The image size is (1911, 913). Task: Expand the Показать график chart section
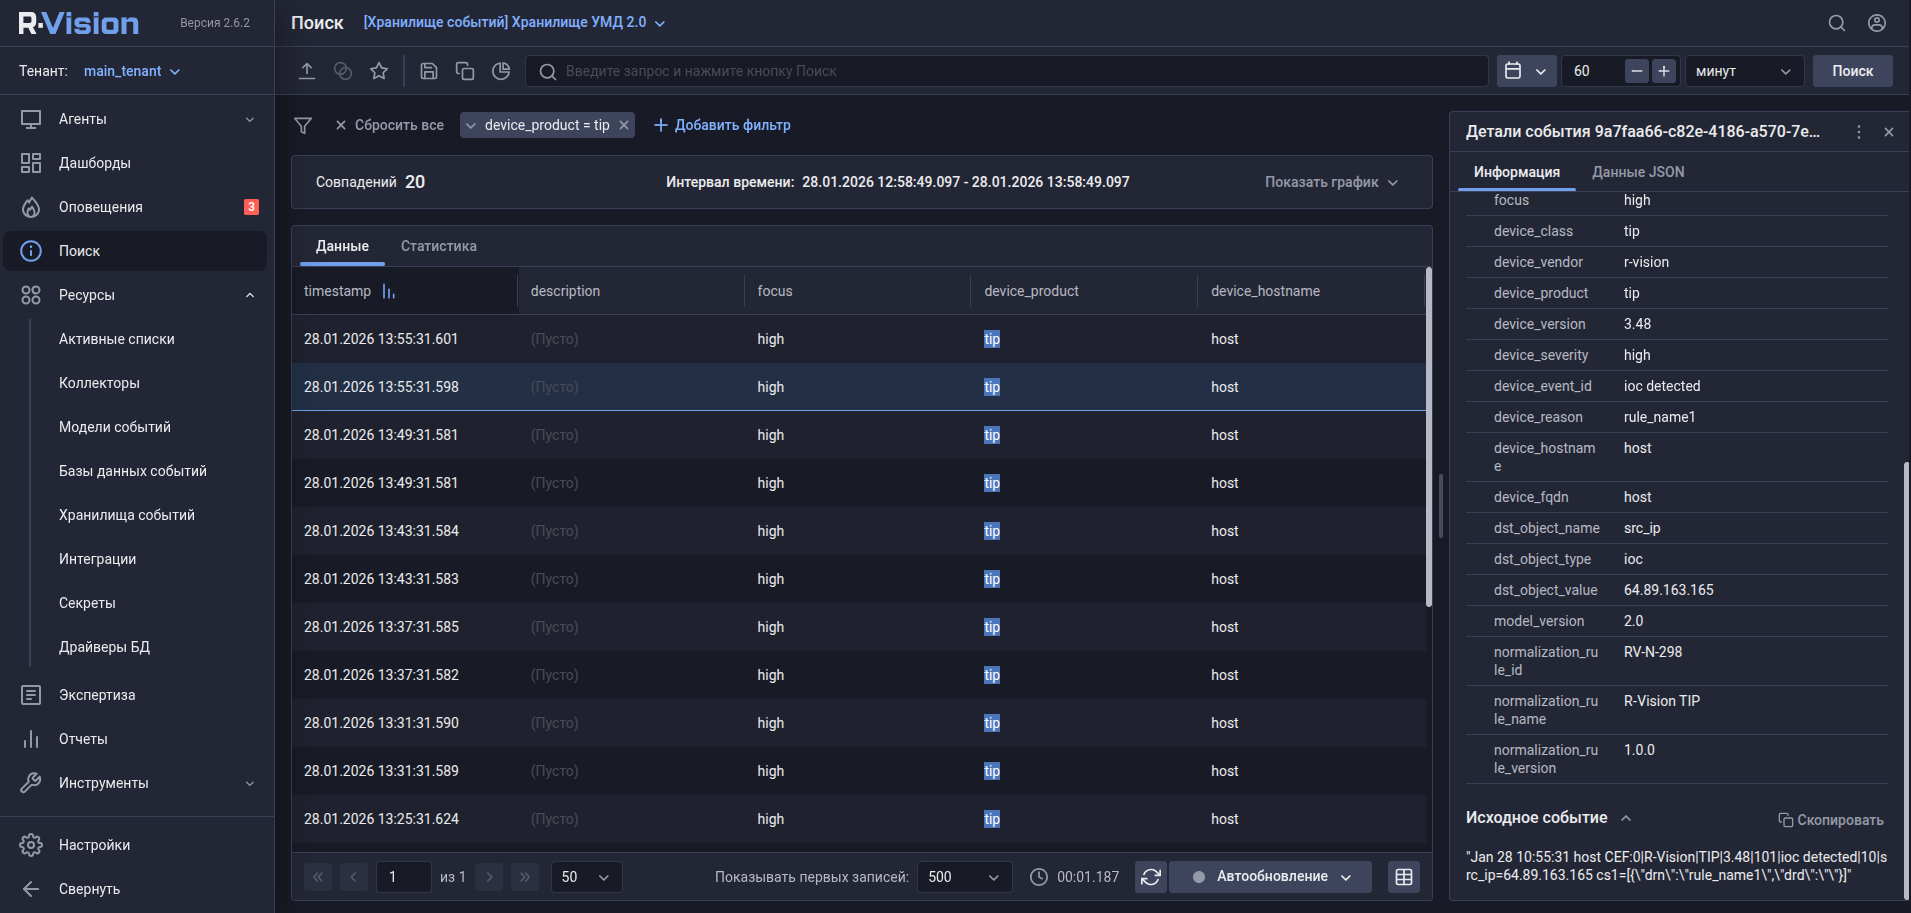click(1331, 182)
